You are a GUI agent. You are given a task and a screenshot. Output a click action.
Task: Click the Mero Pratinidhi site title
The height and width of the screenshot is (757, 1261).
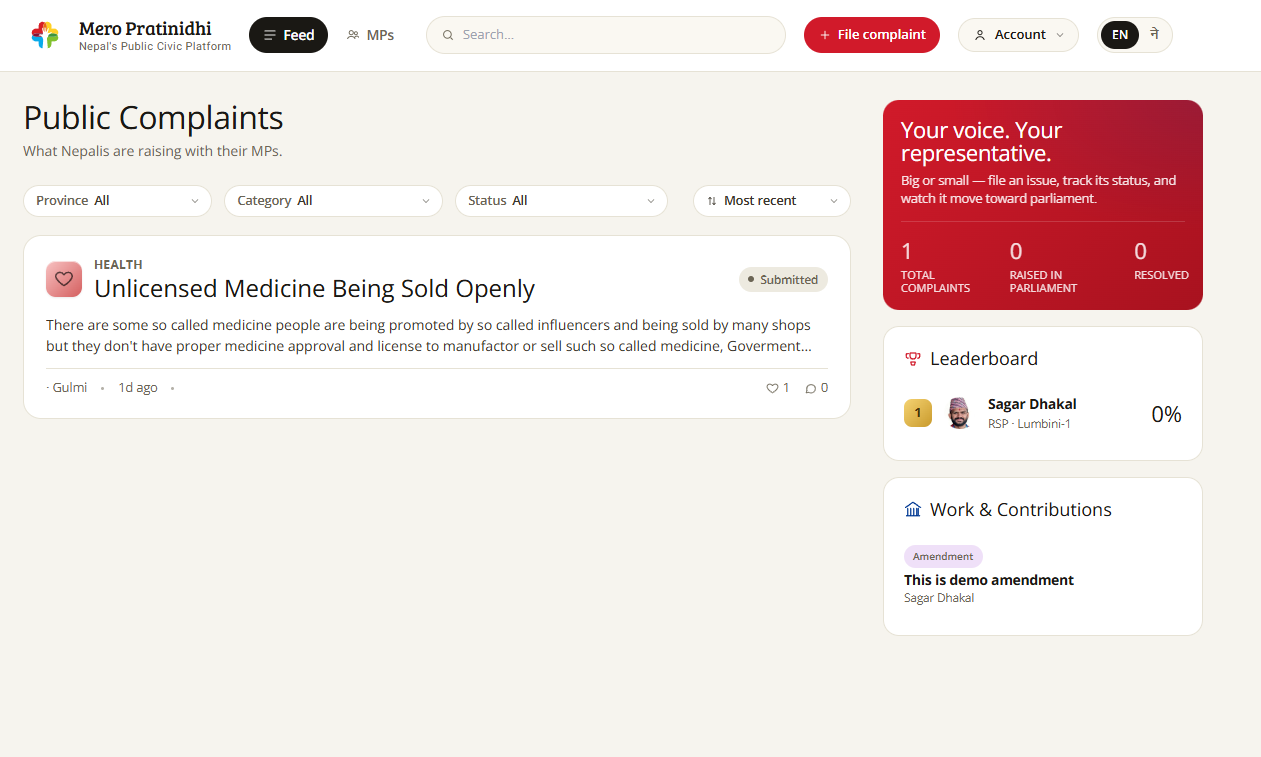pyautogui.click(x=145, y=28)
